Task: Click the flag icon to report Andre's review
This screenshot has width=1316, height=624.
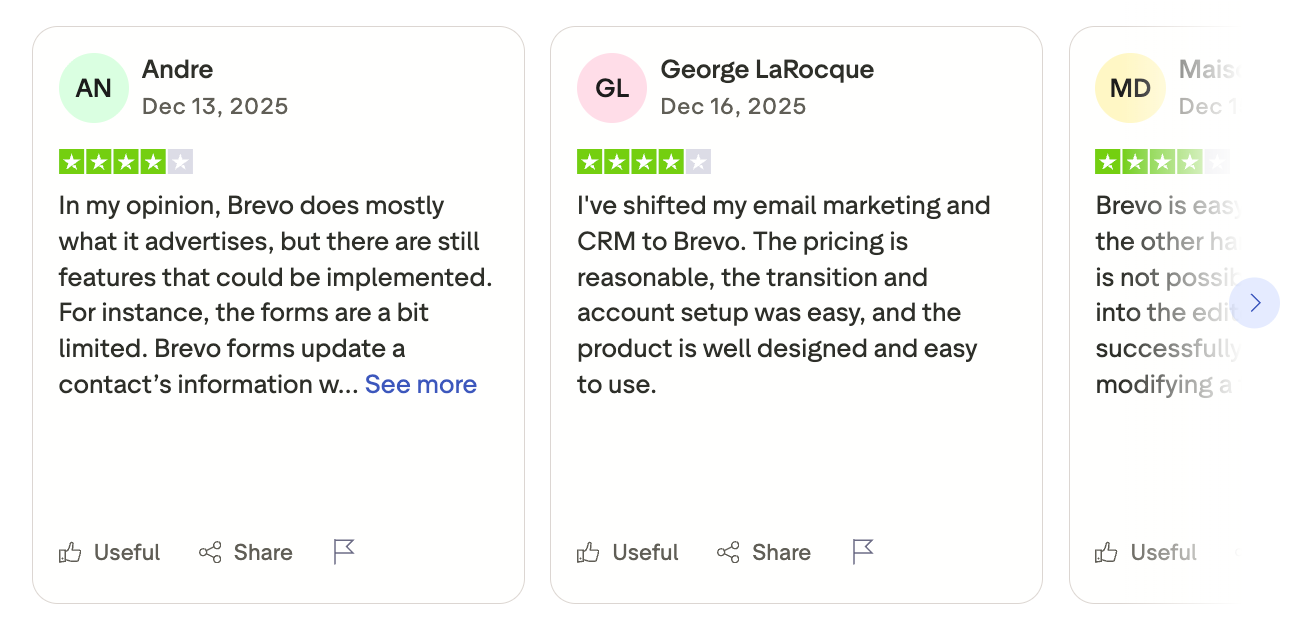Action: (x=343, y=551)
